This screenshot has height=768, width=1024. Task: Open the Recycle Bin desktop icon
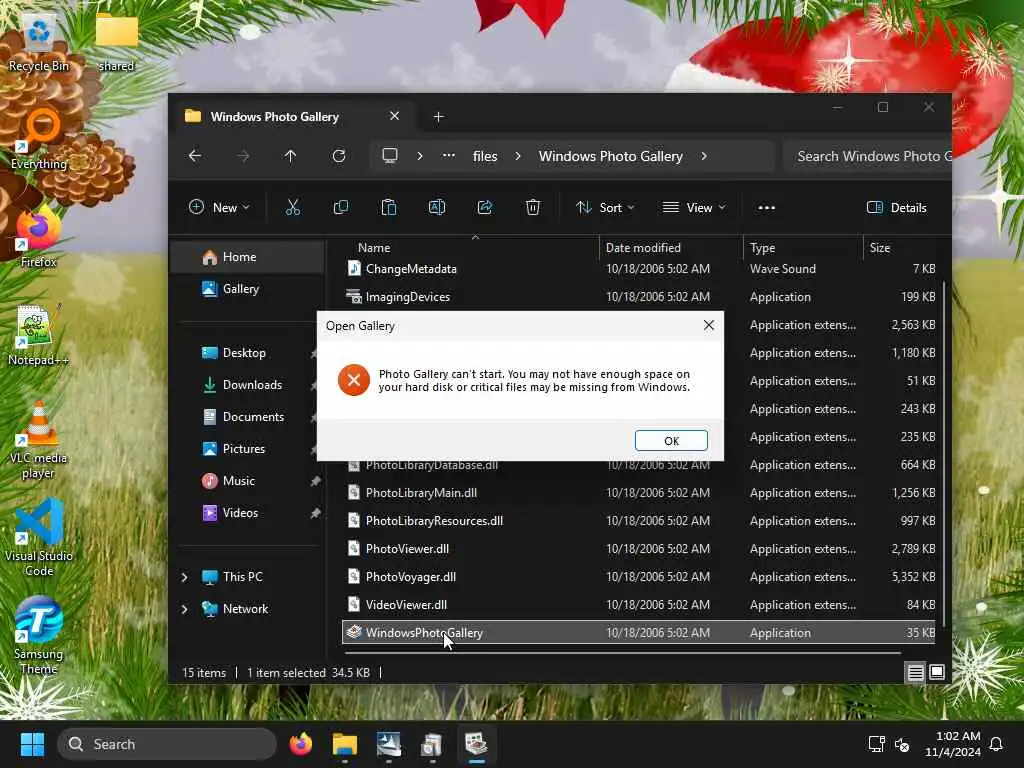point(39,42)
